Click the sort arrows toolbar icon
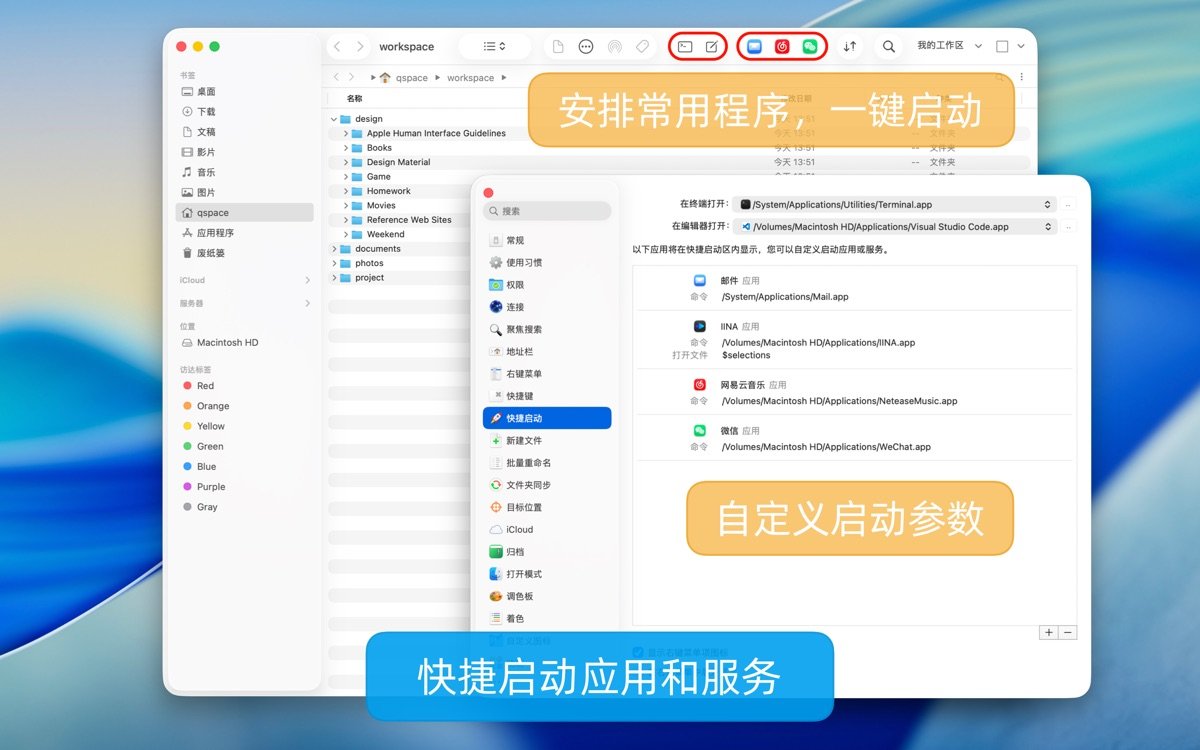The height and width of the screenshot is (750, 1200). pyautogui.click(x=850, y=47)
